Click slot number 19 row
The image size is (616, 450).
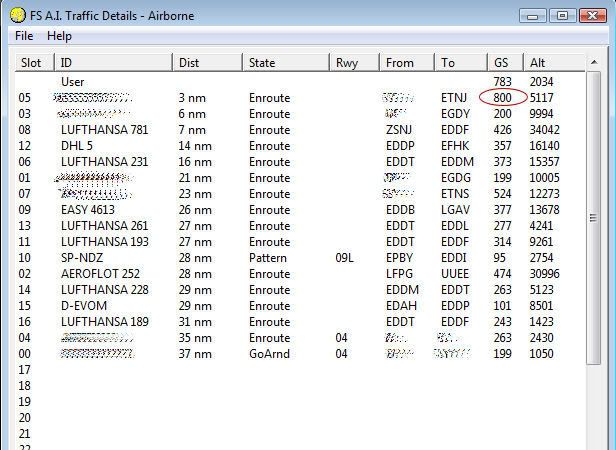[24, 402]
